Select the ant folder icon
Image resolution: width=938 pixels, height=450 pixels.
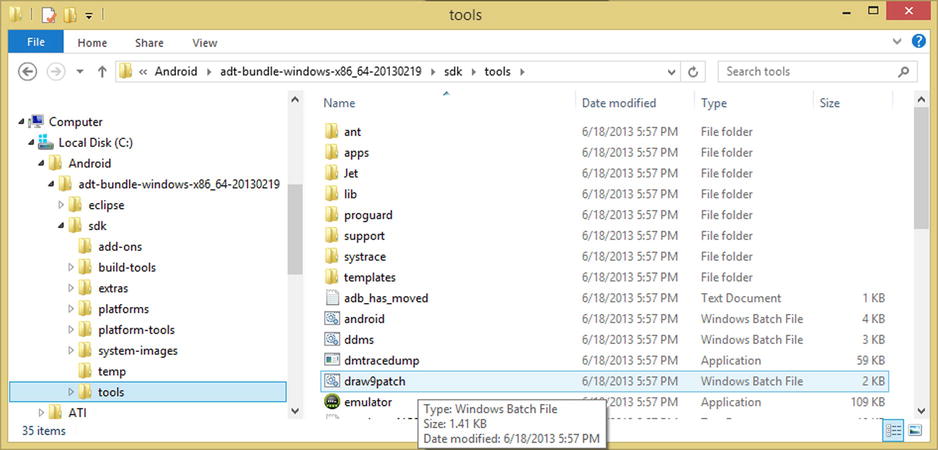[331, 132]
